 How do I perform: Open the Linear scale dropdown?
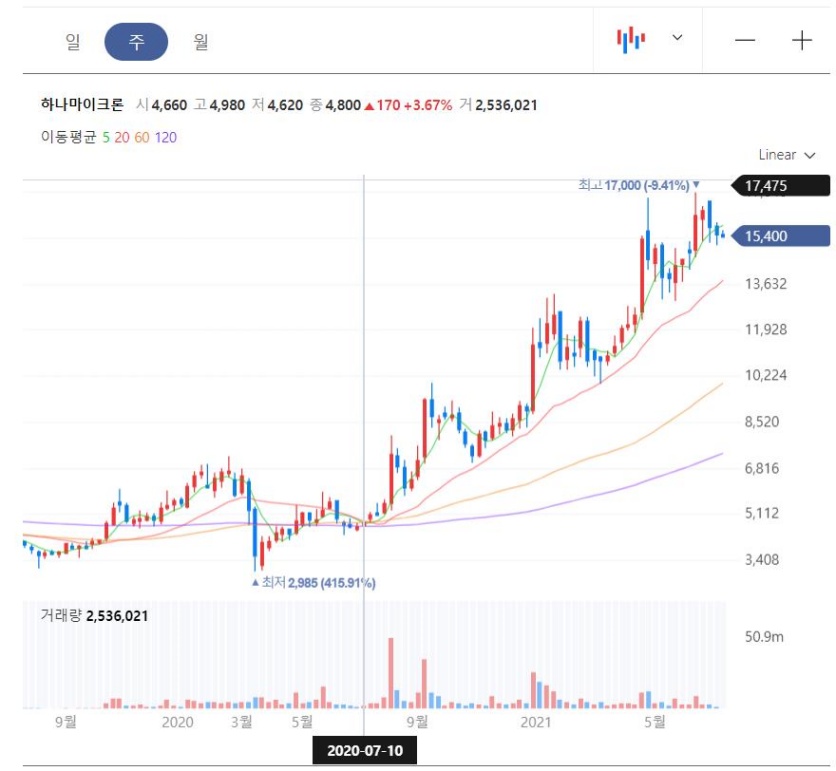click(x=787, y=155)
